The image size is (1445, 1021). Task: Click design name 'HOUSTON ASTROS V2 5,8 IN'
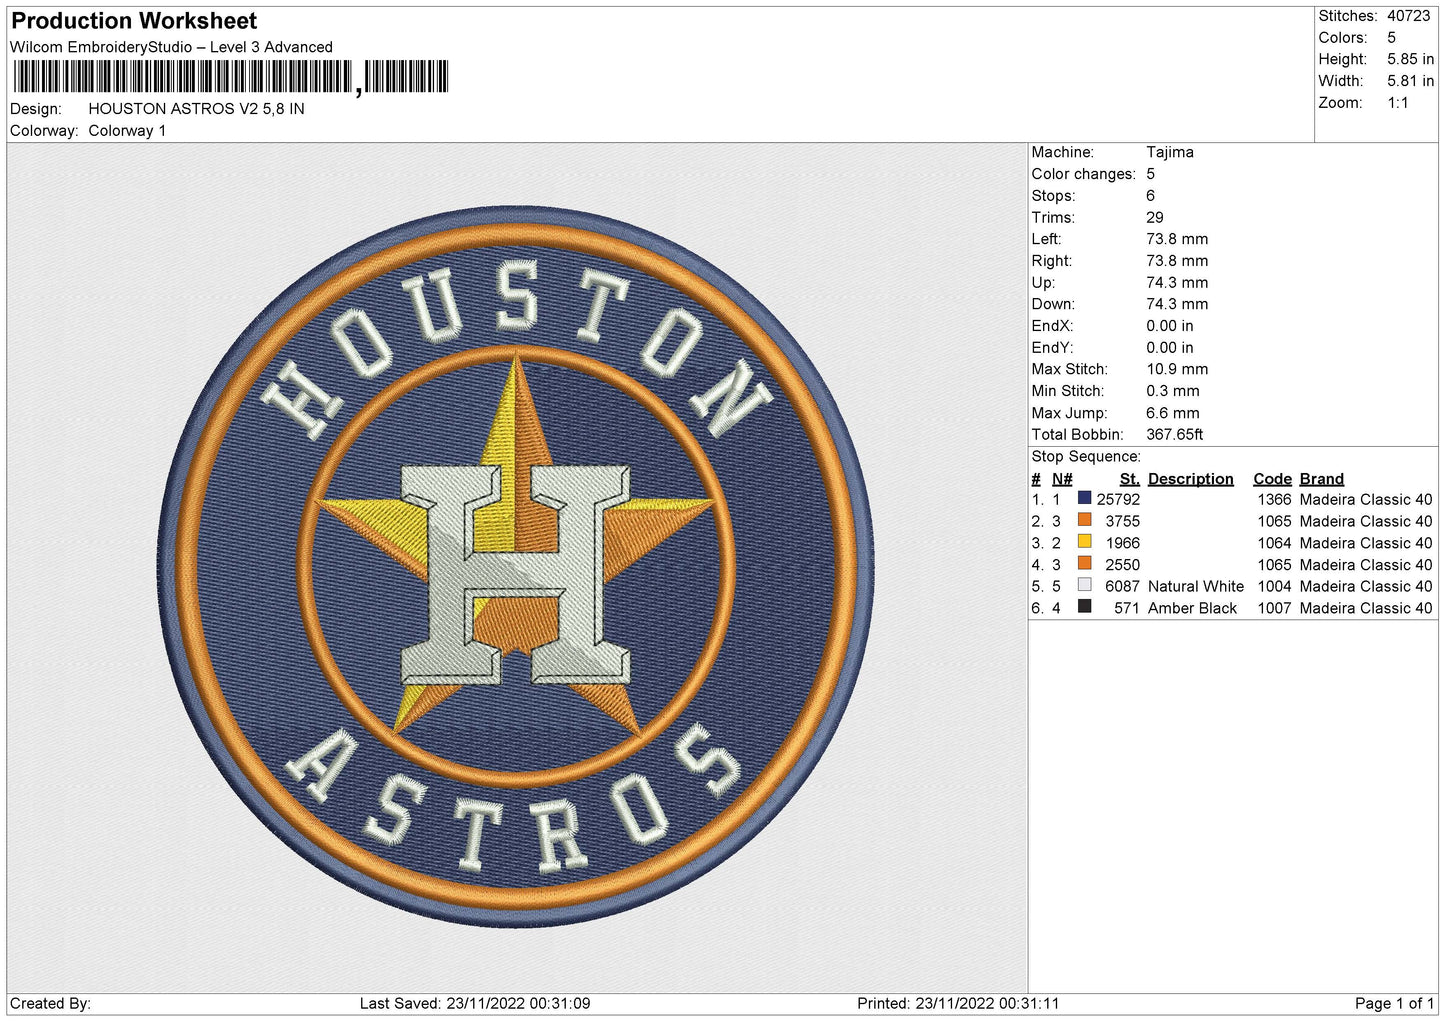[196, 109]
